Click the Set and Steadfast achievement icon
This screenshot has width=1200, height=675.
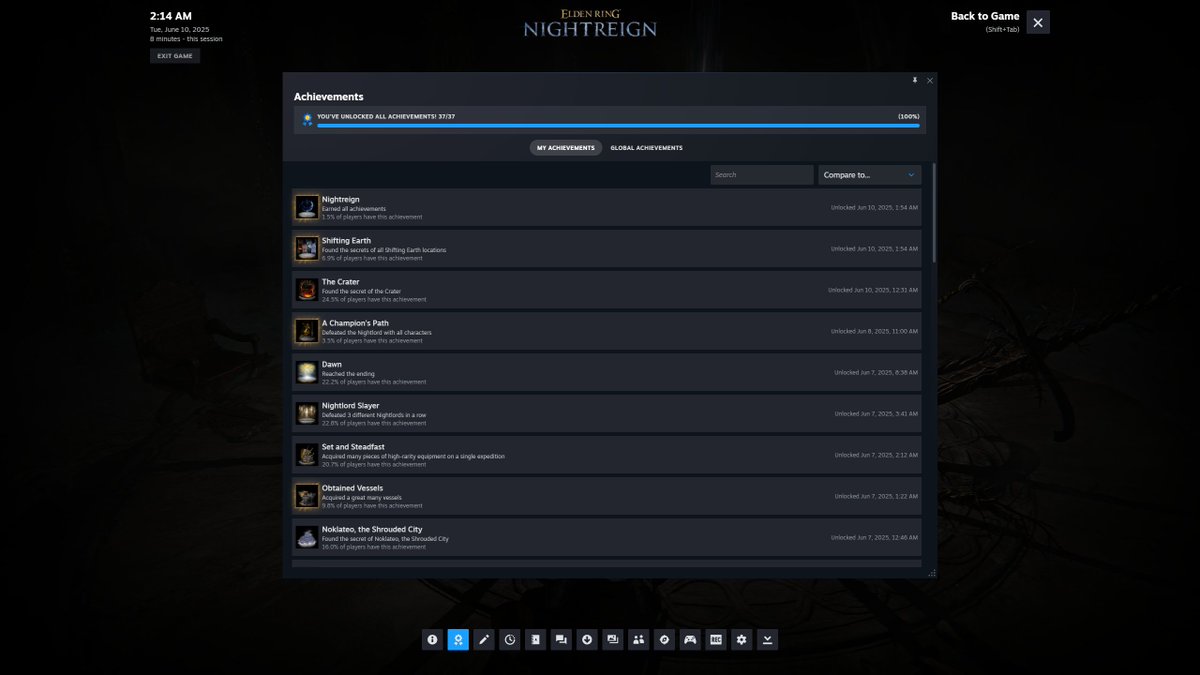[307, 455]
